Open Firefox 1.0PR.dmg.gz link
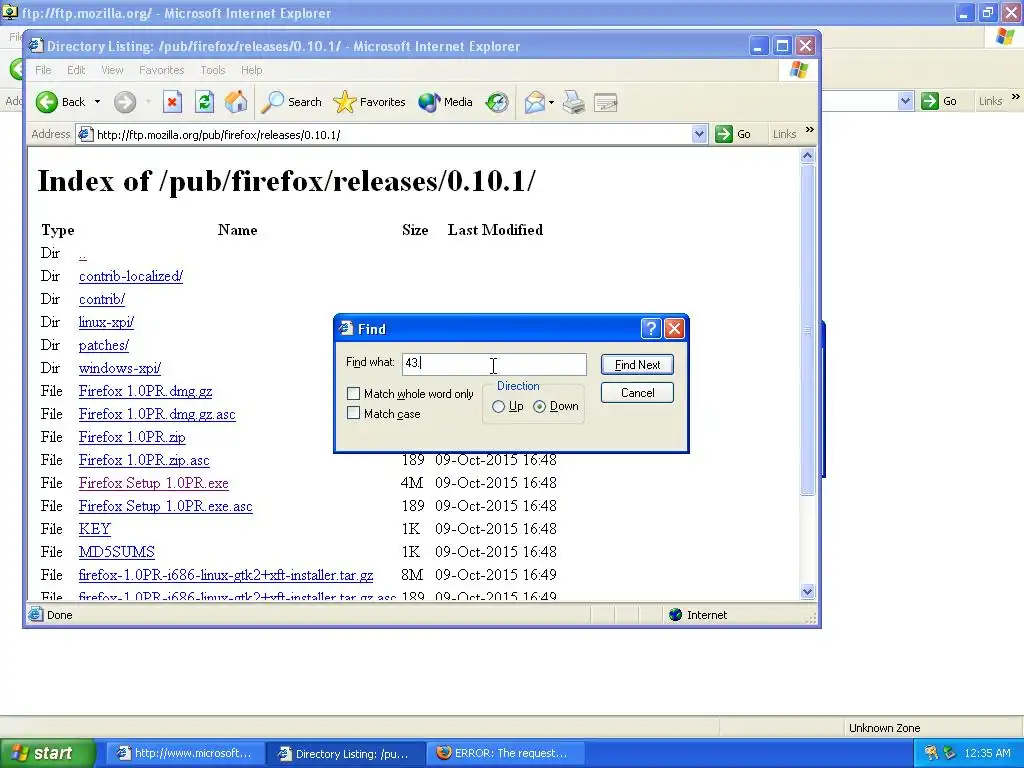Screen dimensions: 1024x768 (145, 391)
